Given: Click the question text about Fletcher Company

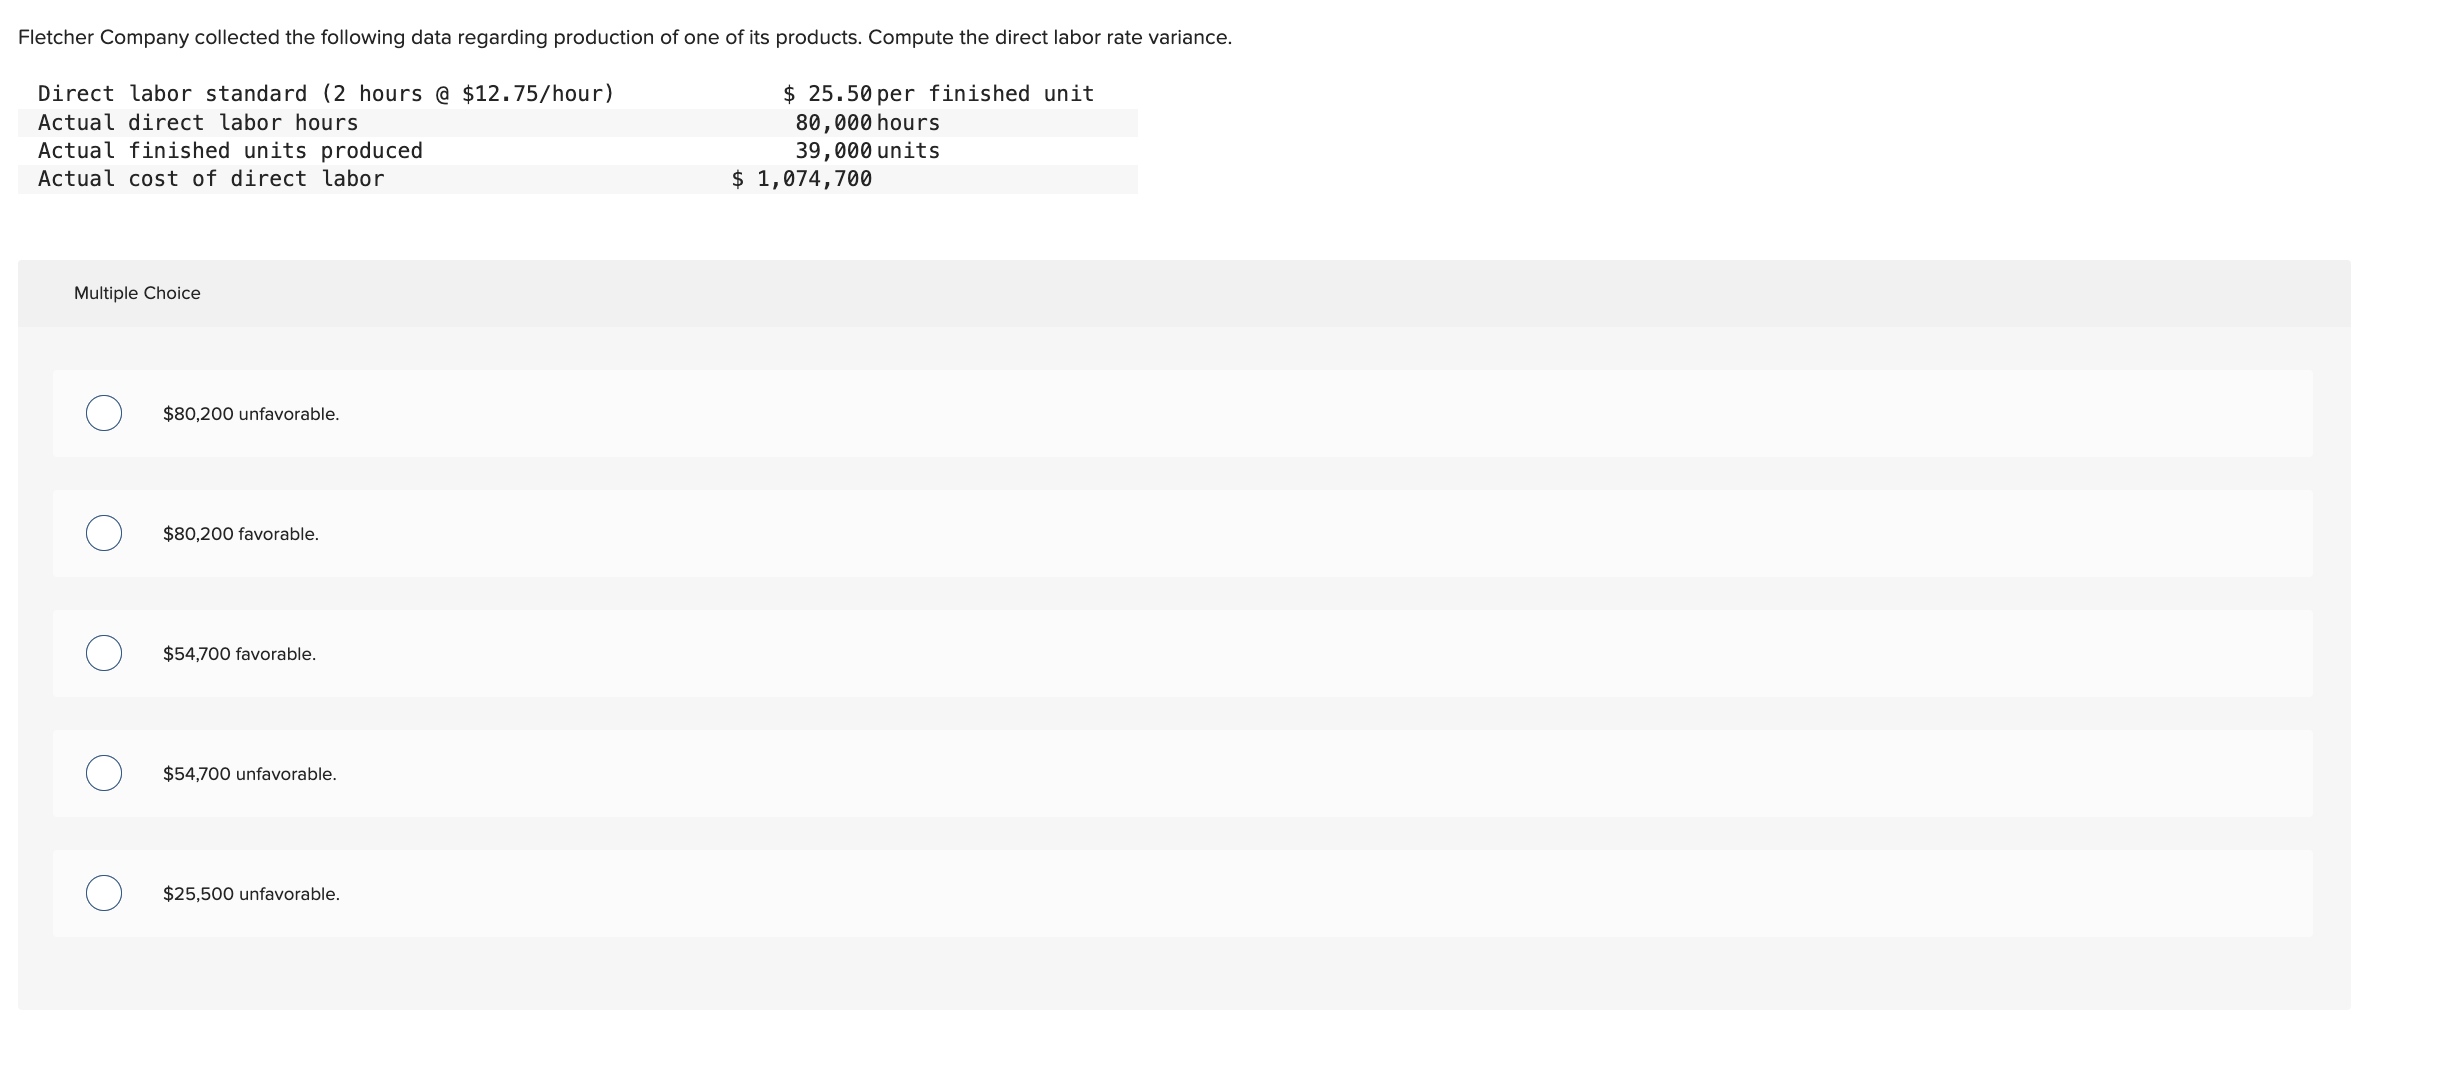Looking at the screenshot, I should [x=625, y=37].
